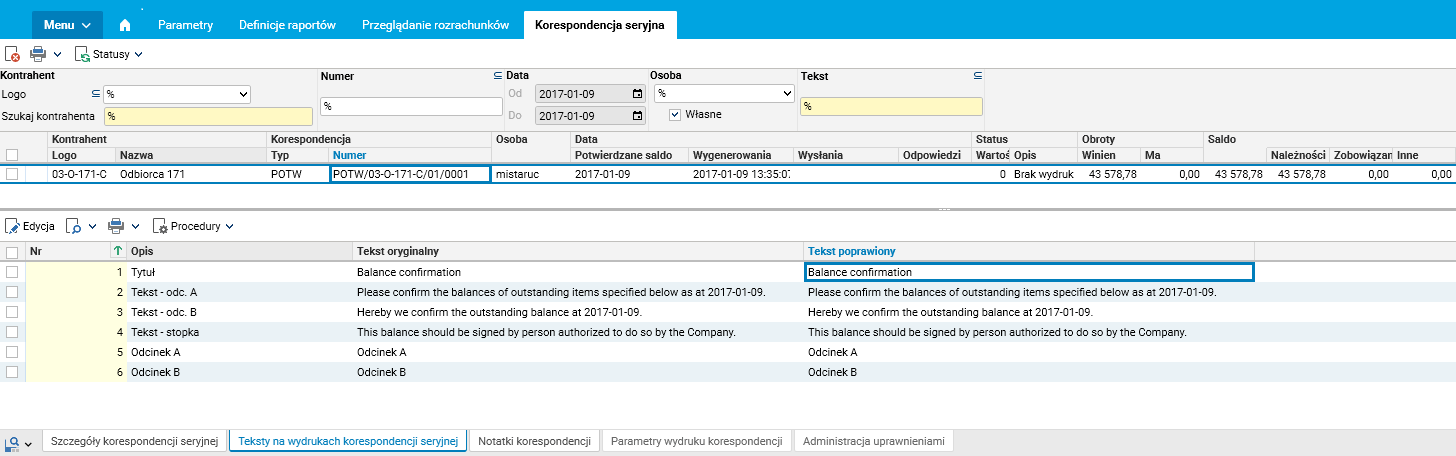Click the Edycja pencil icon

point(13,226)
